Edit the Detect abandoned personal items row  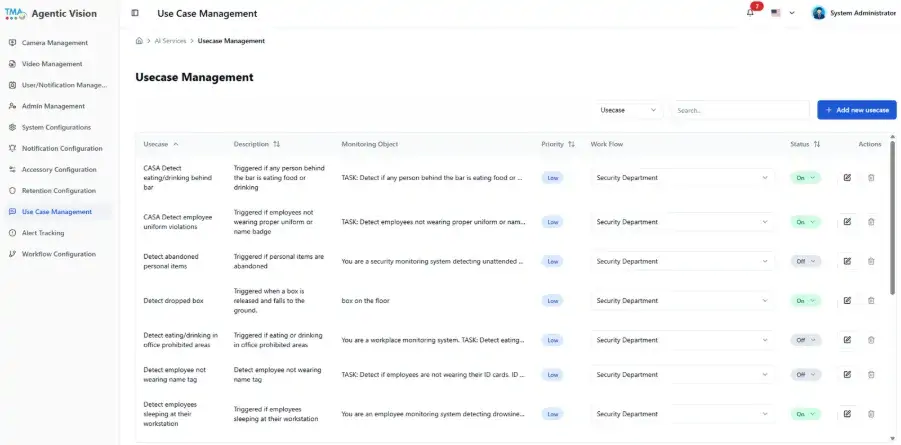coord(847,261)
